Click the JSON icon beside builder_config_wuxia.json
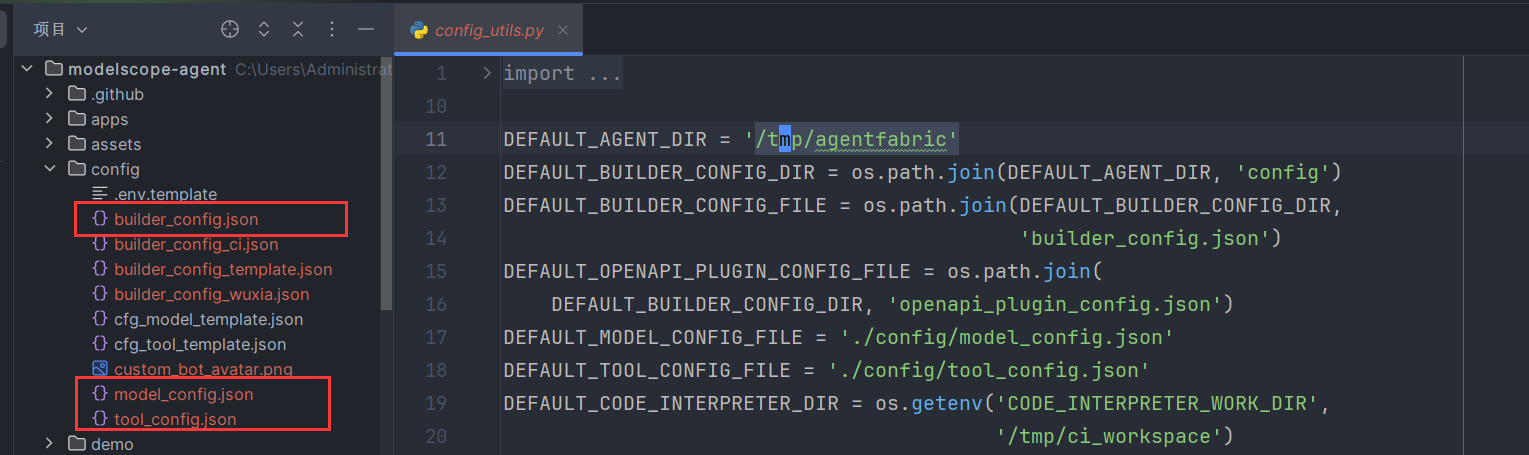Viewport: 1529px width, 455px height. pyautogui.click(x=99, y=294)
